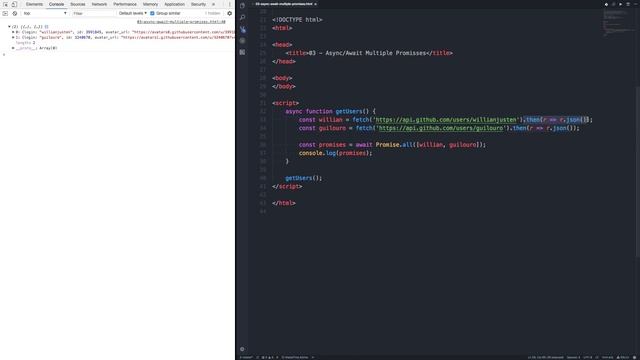Click 'console.log(promises);' code line
The width and height of the screenshot is (640, 360).
(336, 153)
